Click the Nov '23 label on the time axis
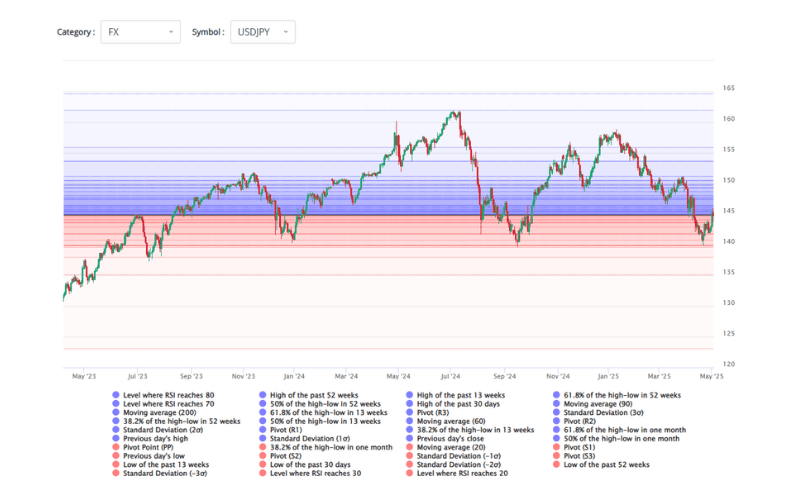The width and height of the screenshot is (800, 500). tap(243, 376)
